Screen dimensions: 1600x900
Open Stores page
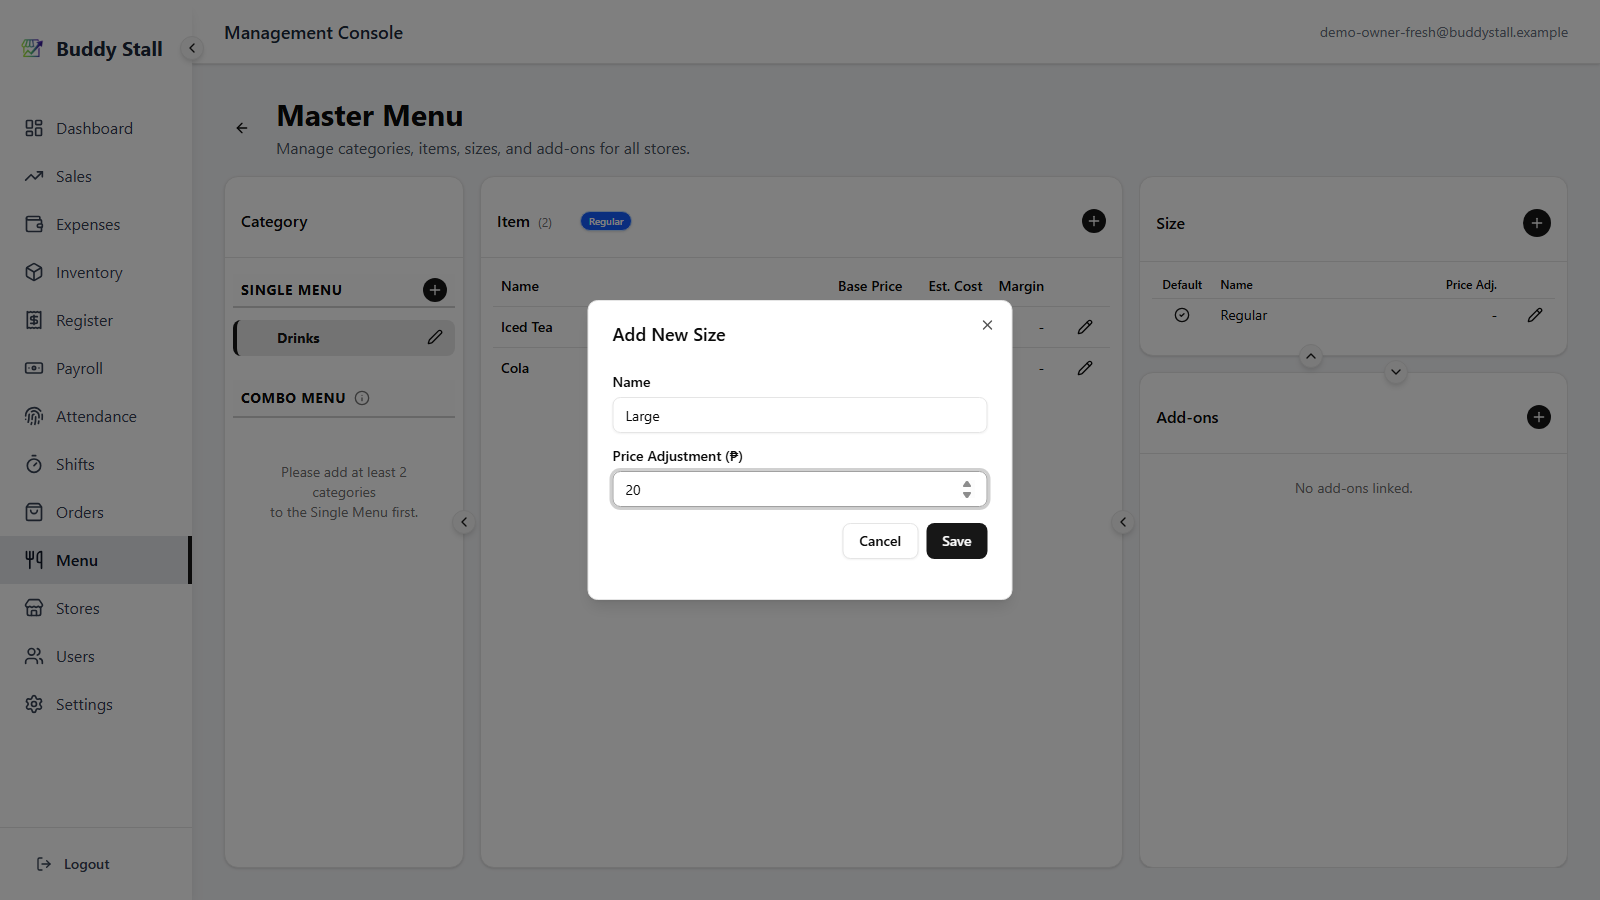point(95,608)
